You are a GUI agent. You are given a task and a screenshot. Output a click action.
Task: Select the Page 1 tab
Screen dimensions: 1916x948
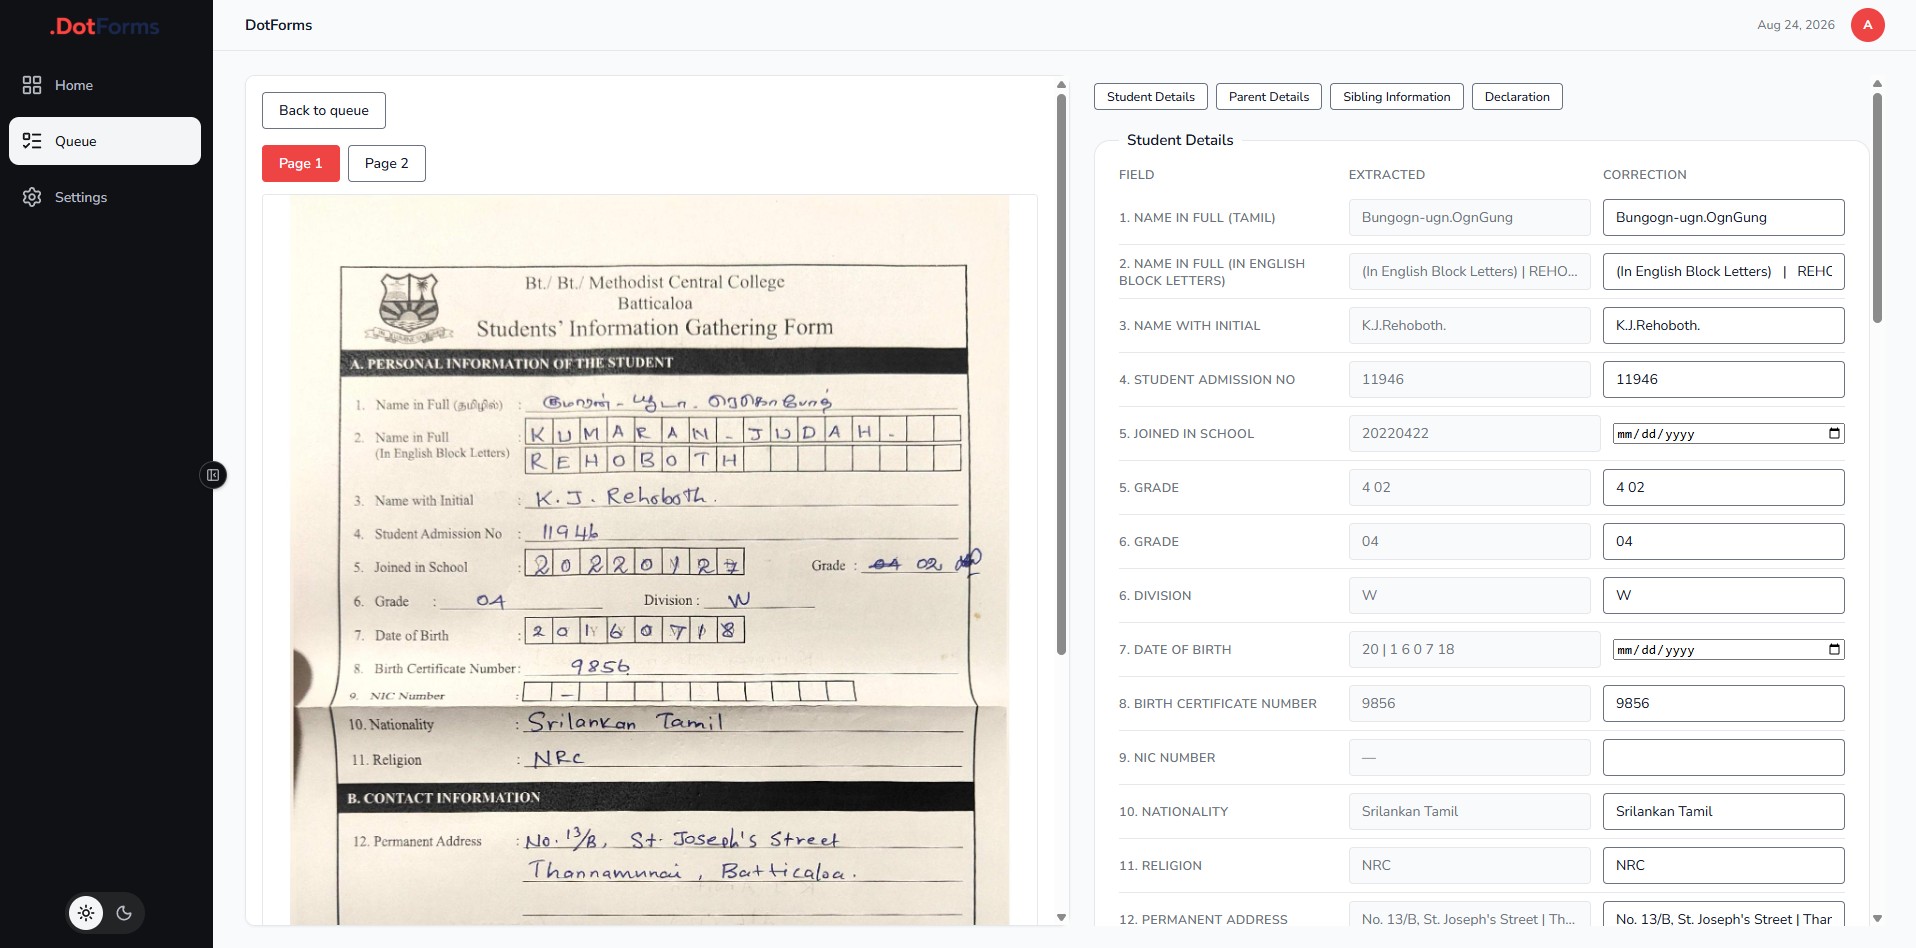pos(301,163)
